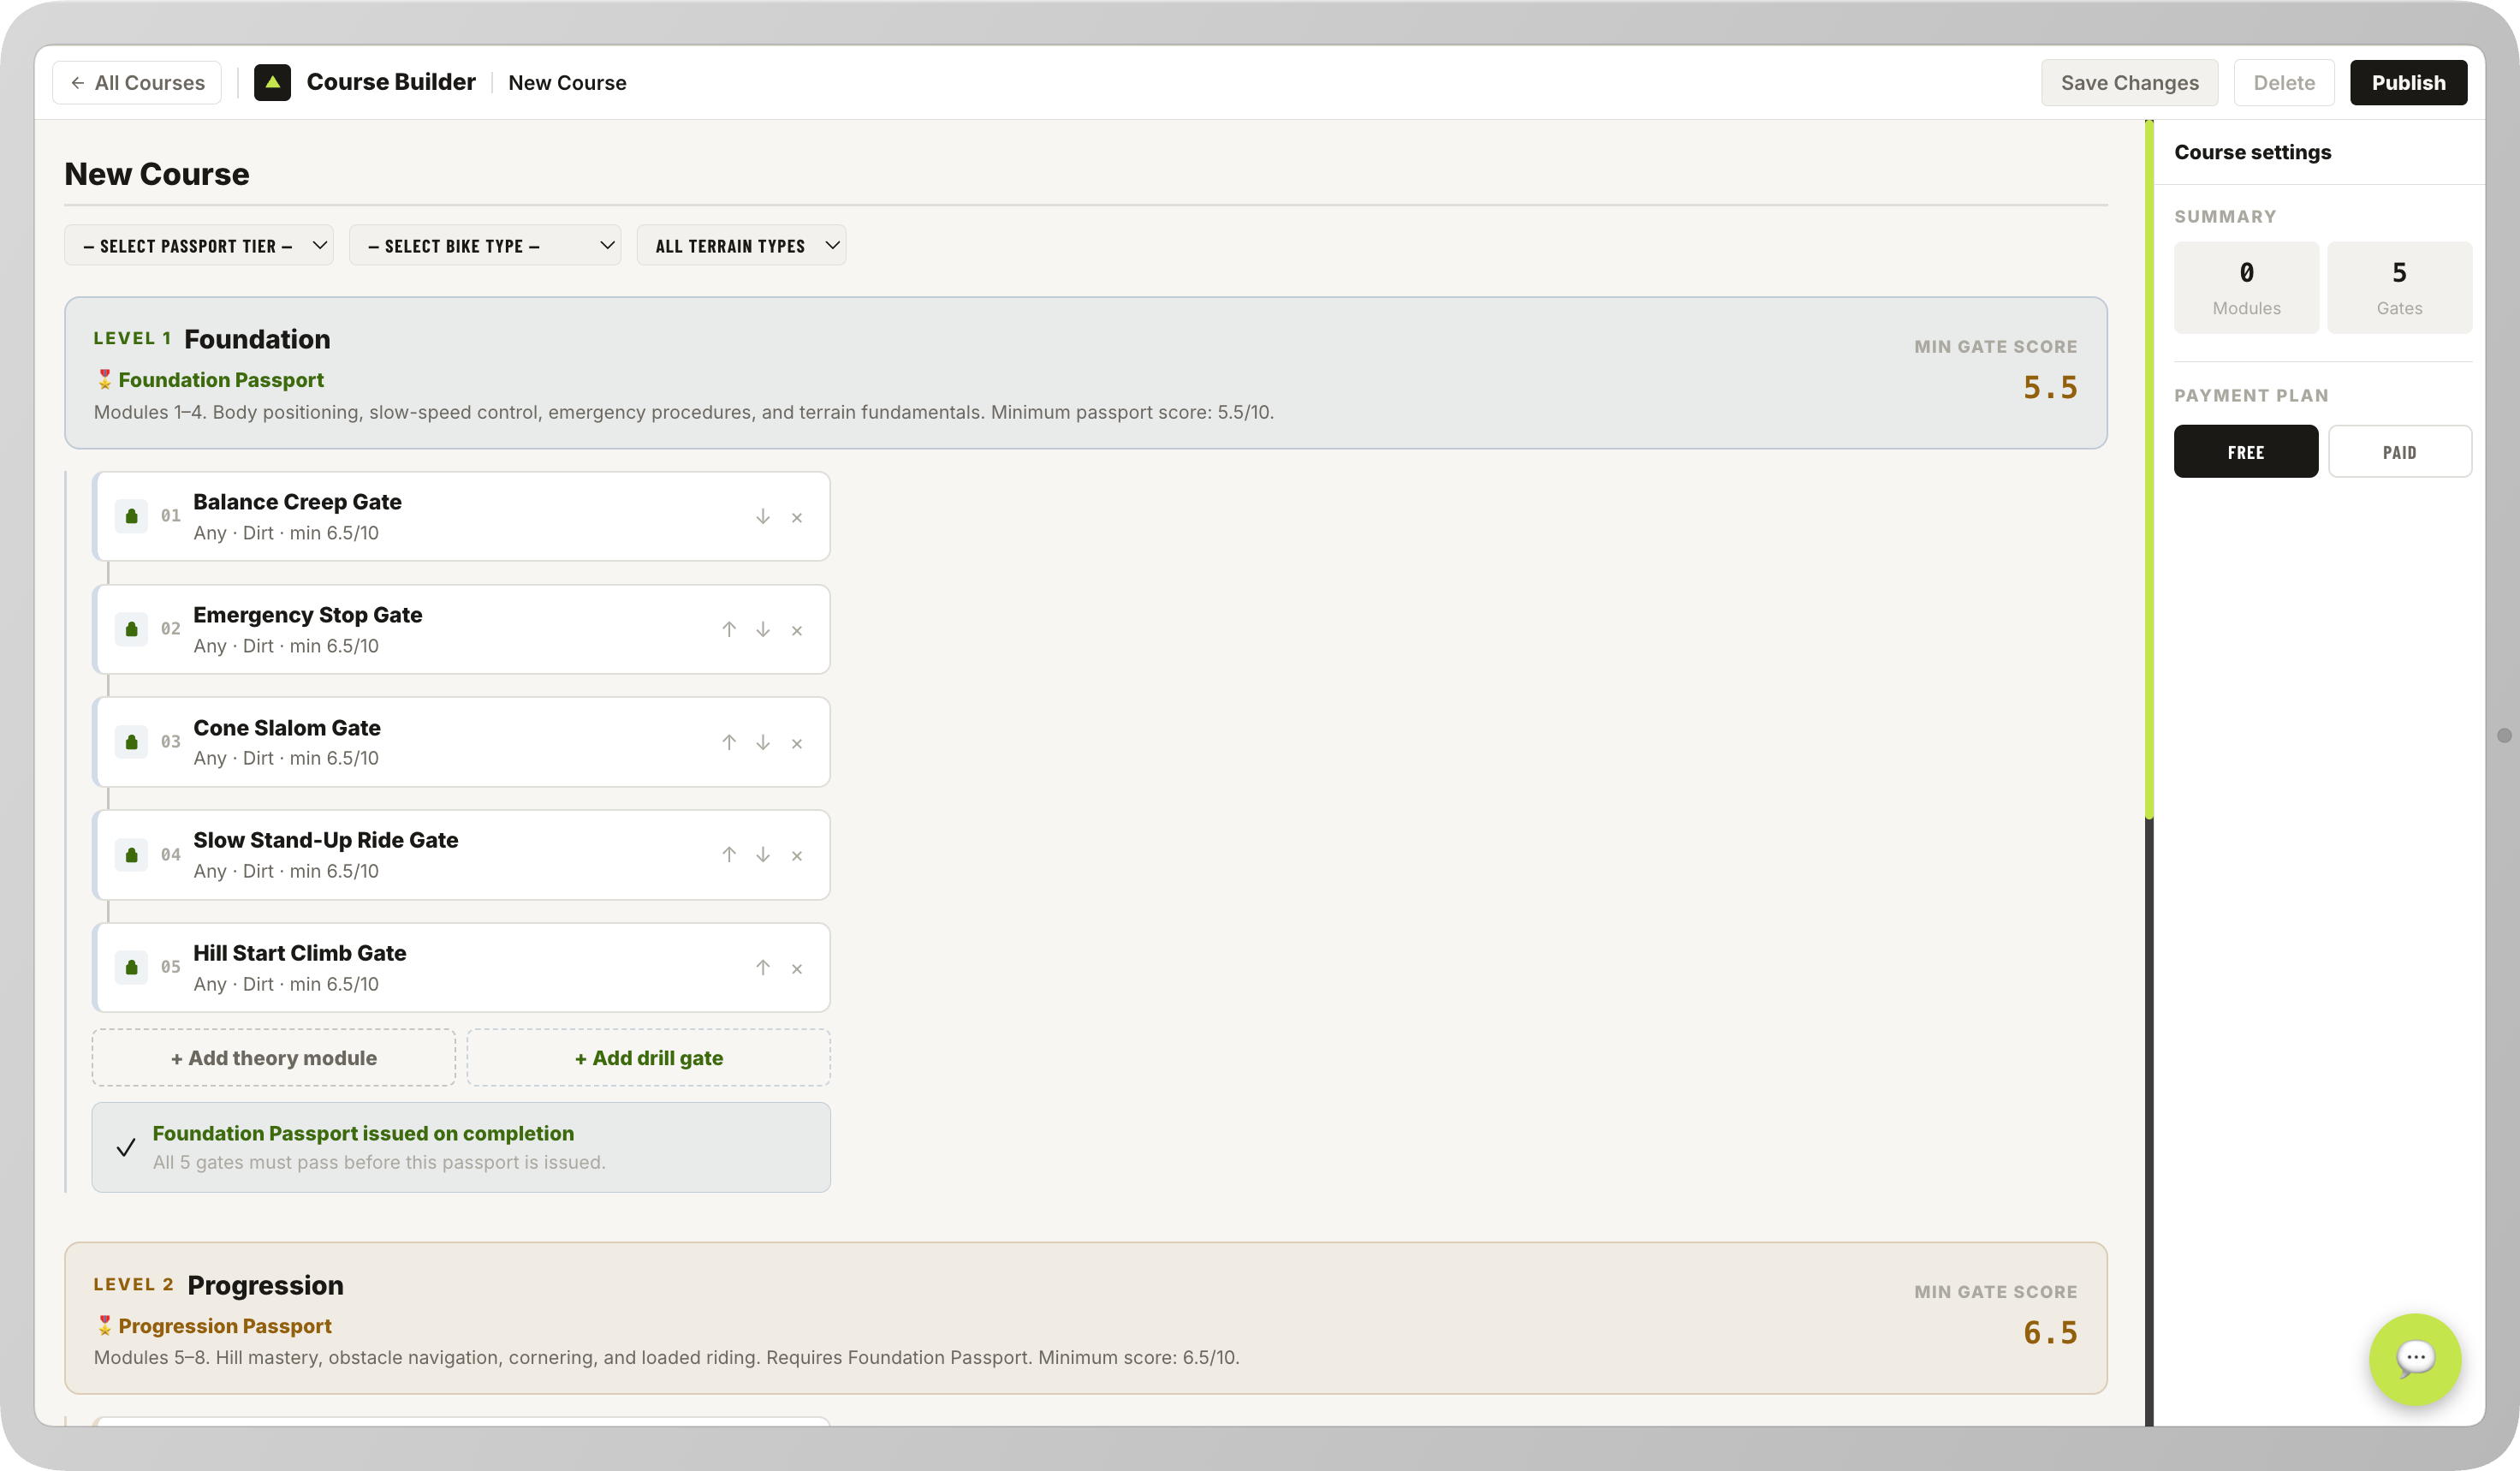Move Hill Start Climb Gate up
Image resolution: width=2520 pixels, height=1471 pixels.
pyautogui.click(x=763, y=967)
